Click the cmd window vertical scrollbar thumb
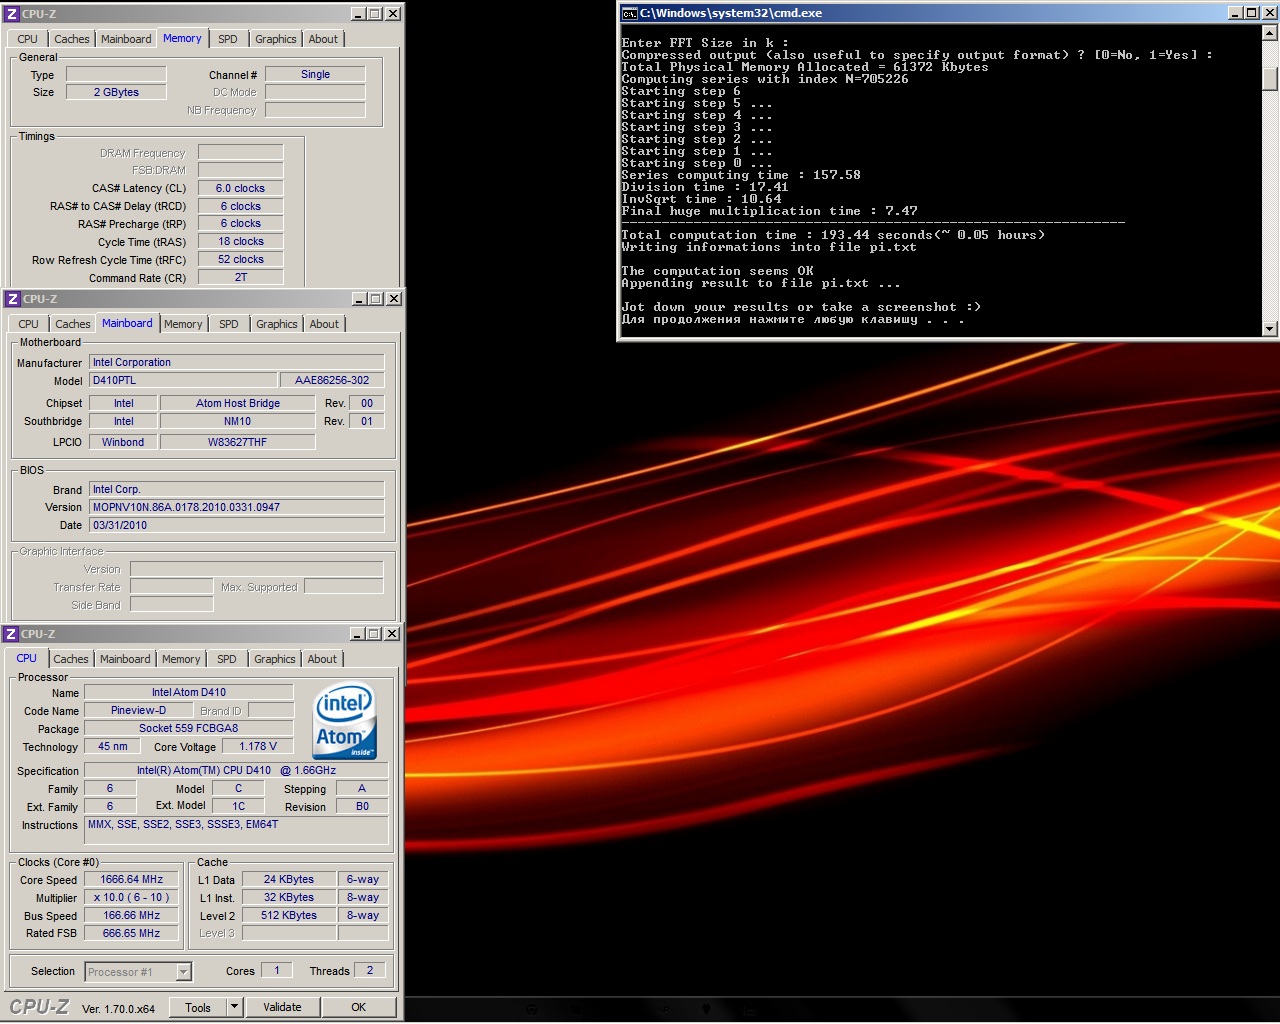 (x=1270, y=79)
